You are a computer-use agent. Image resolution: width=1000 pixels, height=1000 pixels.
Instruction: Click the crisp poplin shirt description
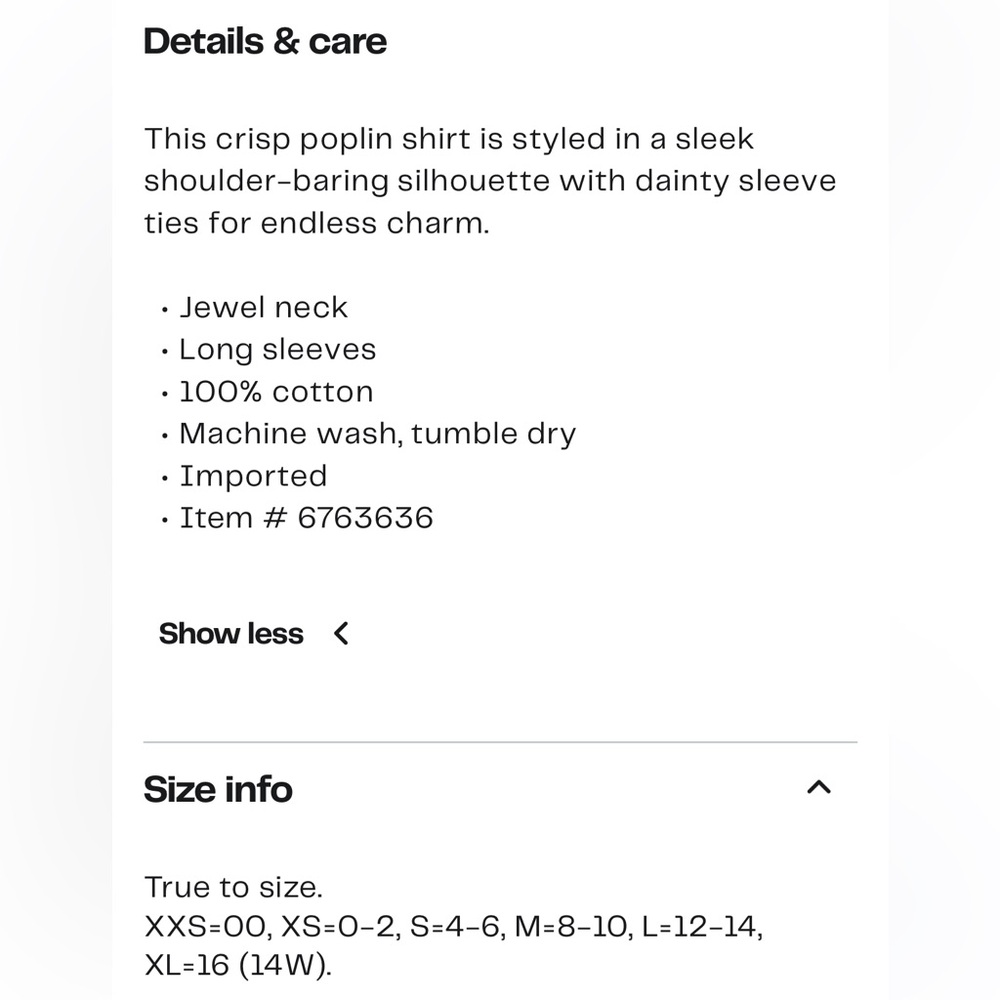[449, 139]
